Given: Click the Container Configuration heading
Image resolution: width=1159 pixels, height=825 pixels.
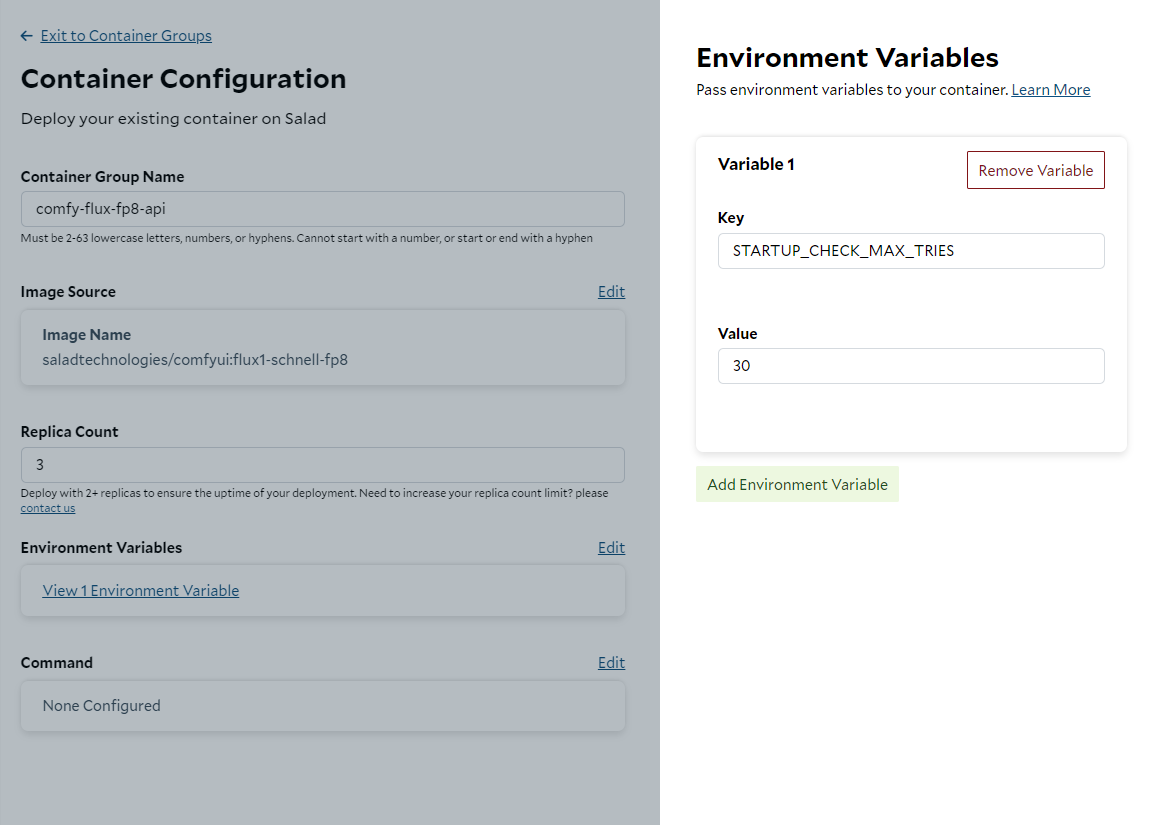Looking at the screenshot, I should tap(183, 78).
